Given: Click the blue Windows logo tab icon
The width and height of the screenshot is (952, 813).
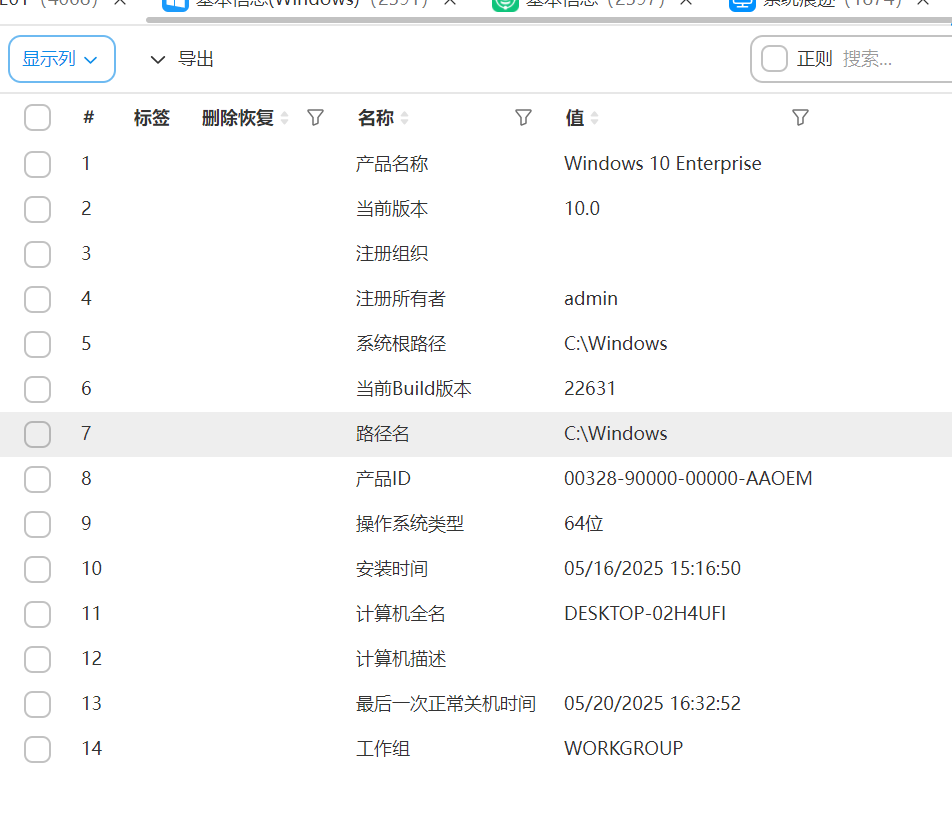Looking at the screenshot, I should [175, 3].
